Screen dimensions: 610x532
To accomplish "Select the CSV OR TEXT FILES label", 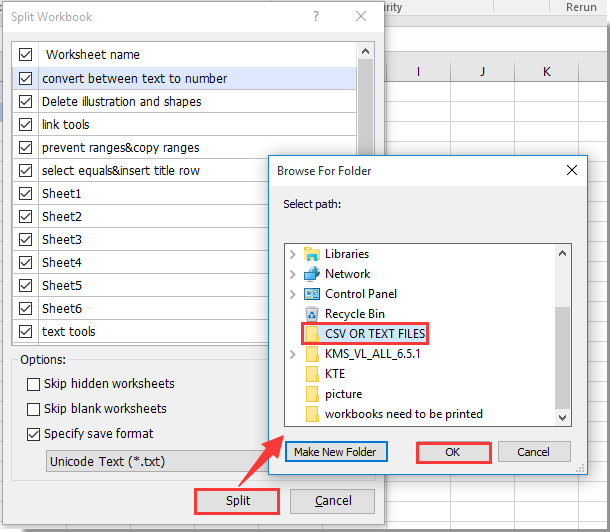I will point(375,334).
